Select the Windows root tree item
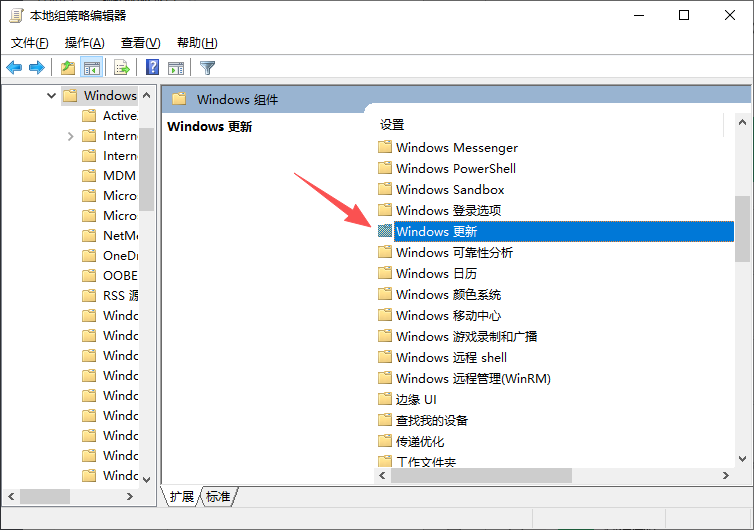The width and height of the screenshot is (754, 530). tap(110, 95)
